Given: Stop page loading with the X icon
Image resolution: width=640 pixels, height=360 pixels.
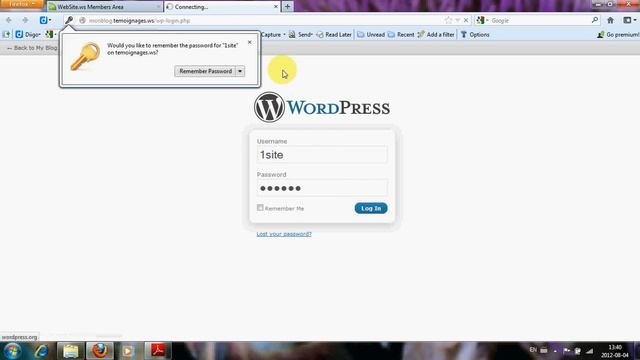Looking at the screenshot, I should coord(466,20).
